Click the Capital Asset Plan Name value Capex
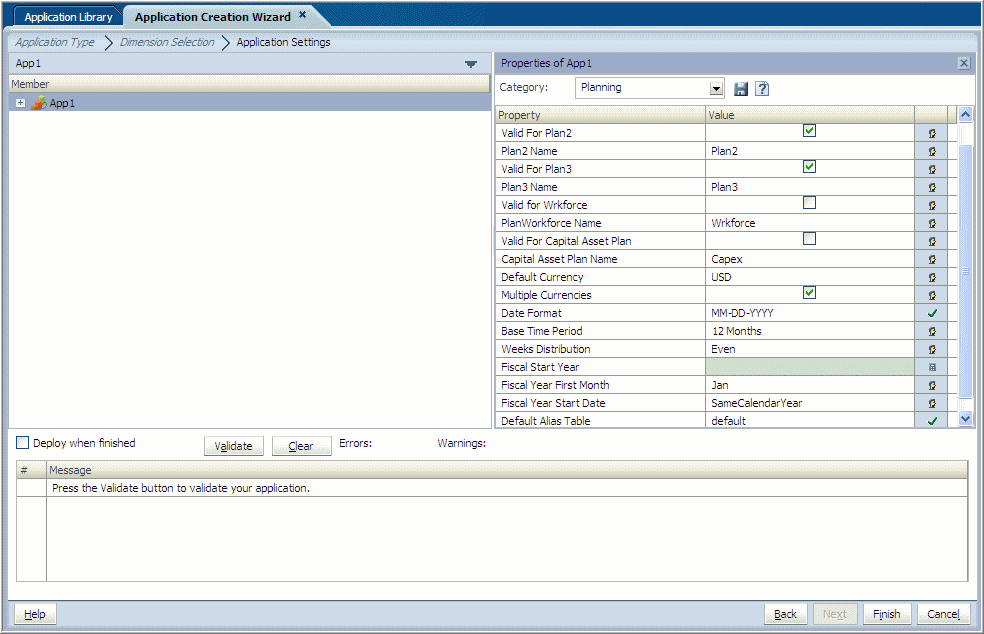This screenshot has width=984, height=634. click(810, 259)
